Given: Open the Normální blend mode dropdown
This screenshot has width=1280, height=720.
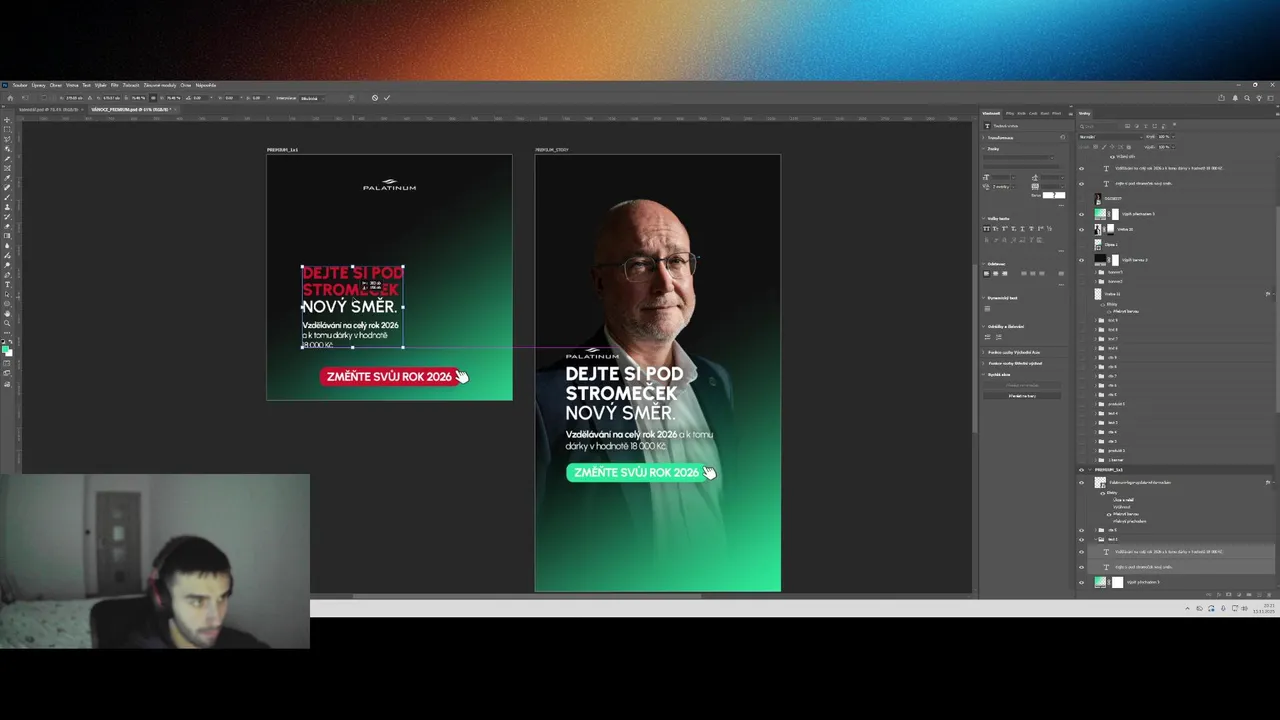Looking at the screenshot, I should [1110, 137].
